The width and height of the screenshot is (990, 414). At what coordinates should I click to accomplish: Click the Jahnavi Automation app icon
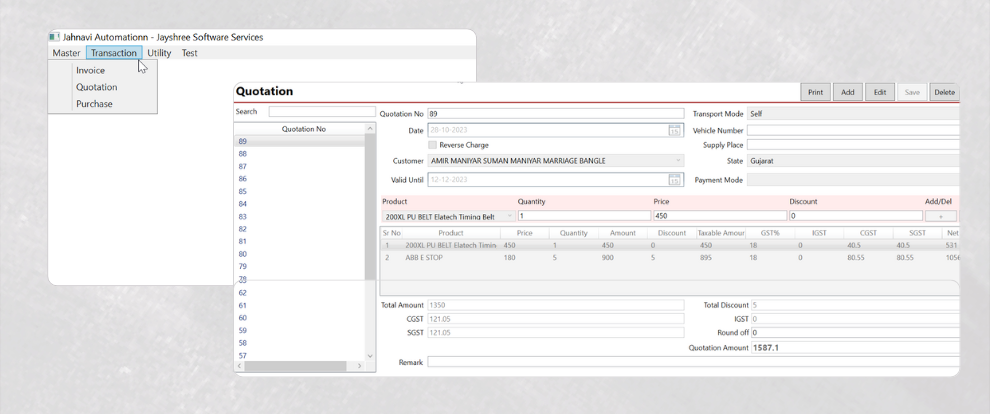(x=55, y=37)
